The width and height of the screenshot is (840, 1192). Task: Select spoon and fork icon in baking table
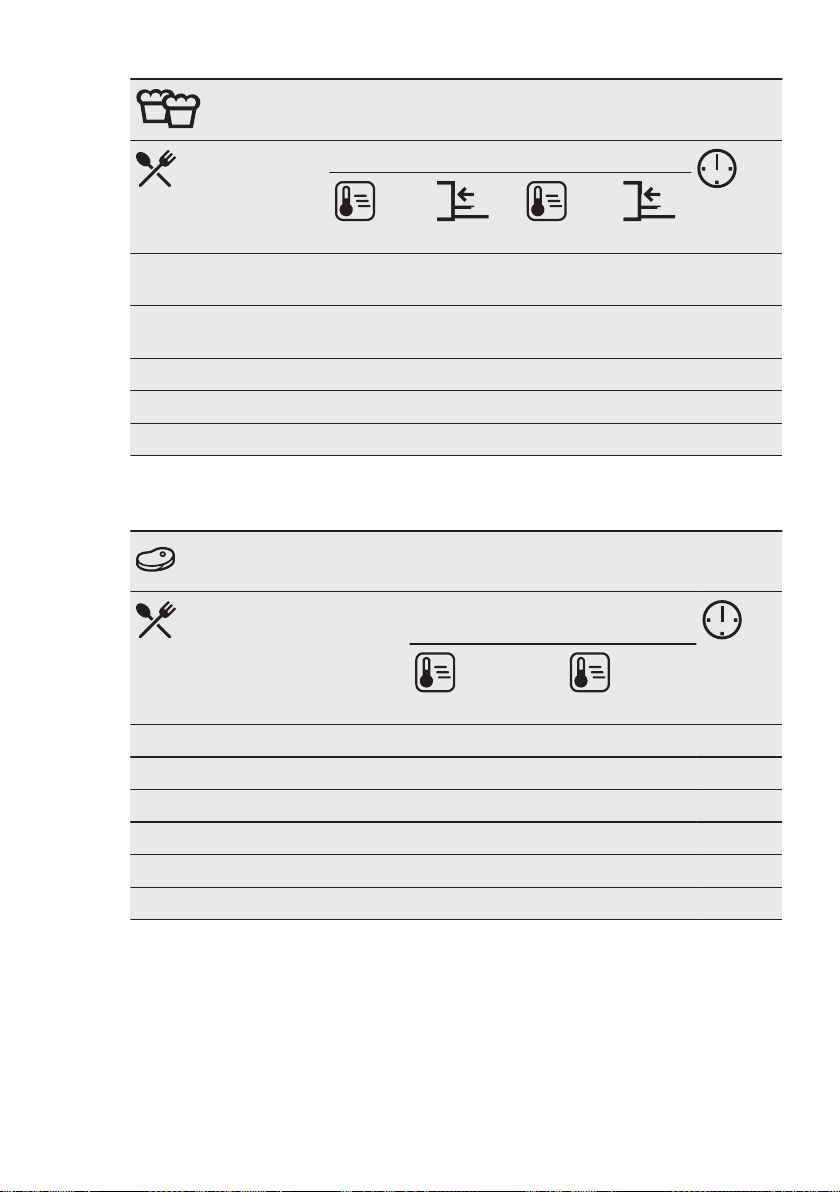click(x=156, y=169)
